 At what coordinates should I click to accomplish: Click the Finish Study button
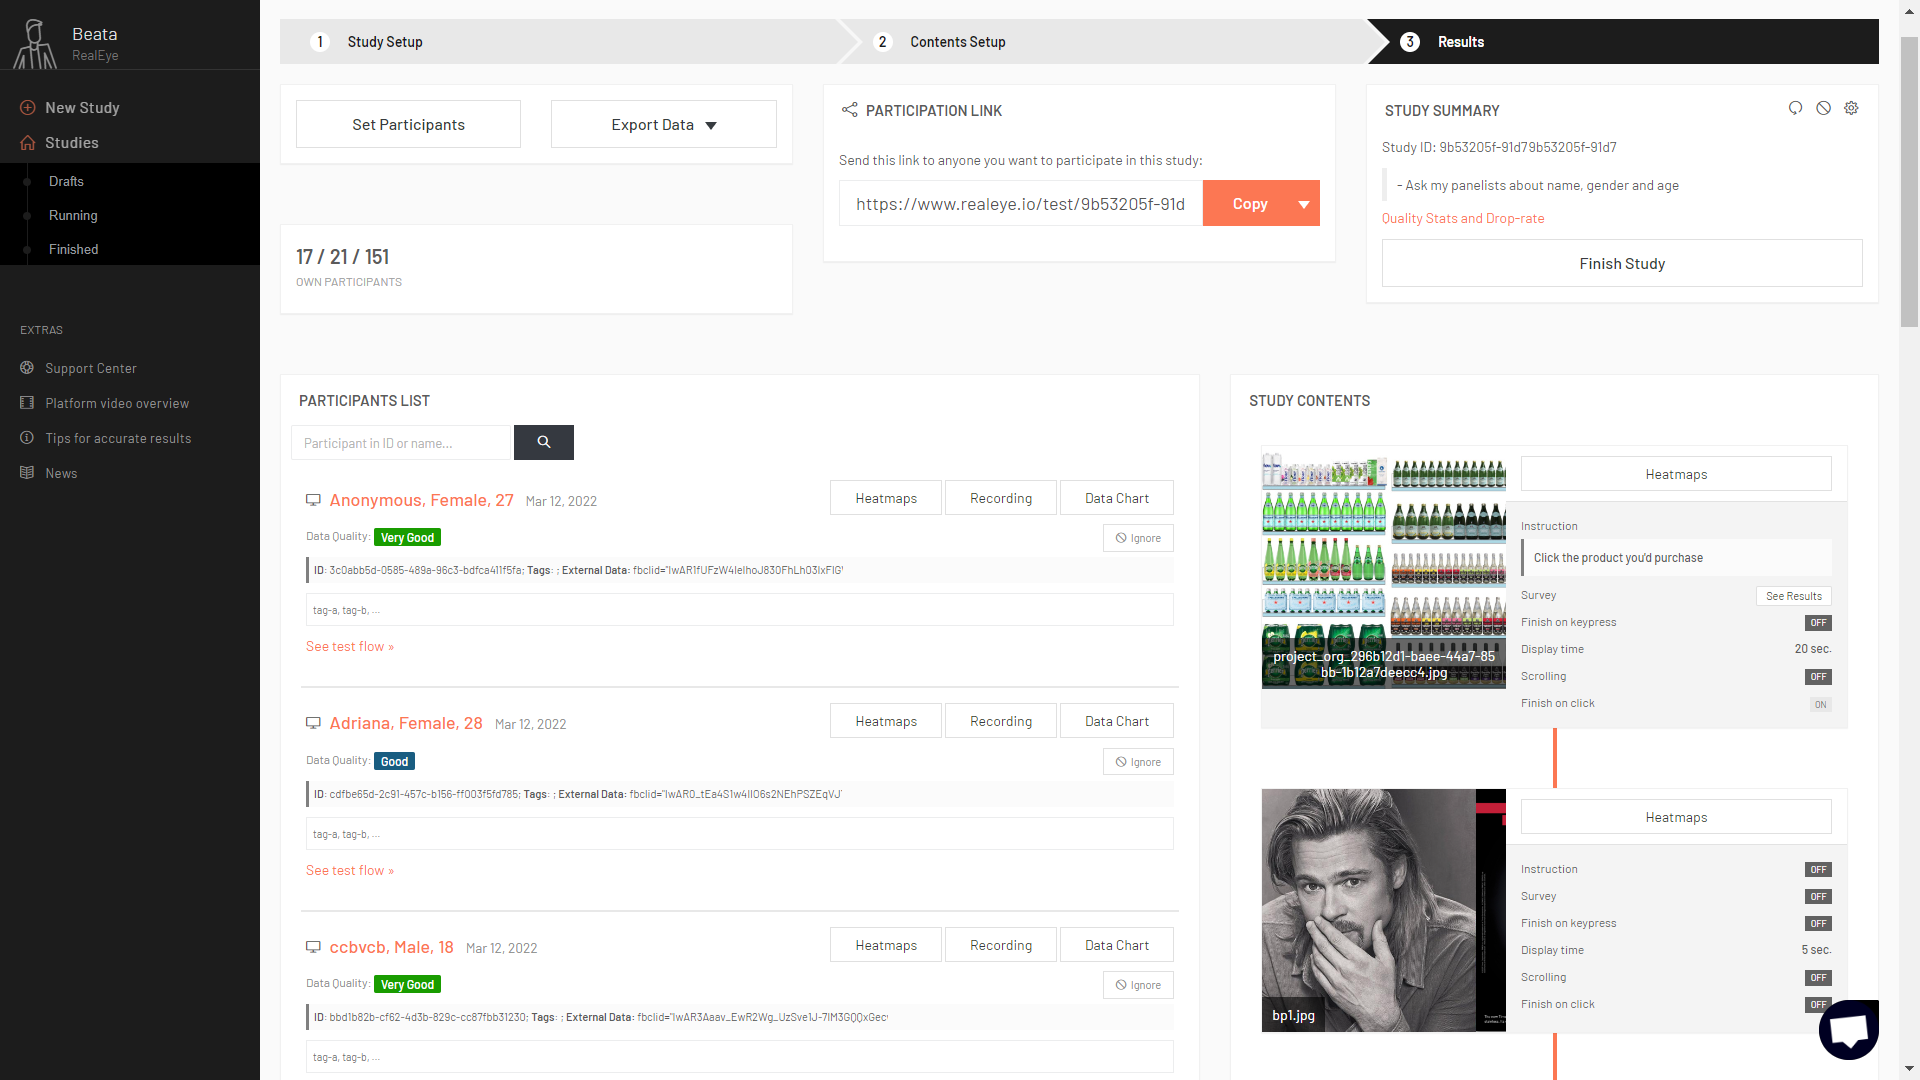tap(1621, 263)
